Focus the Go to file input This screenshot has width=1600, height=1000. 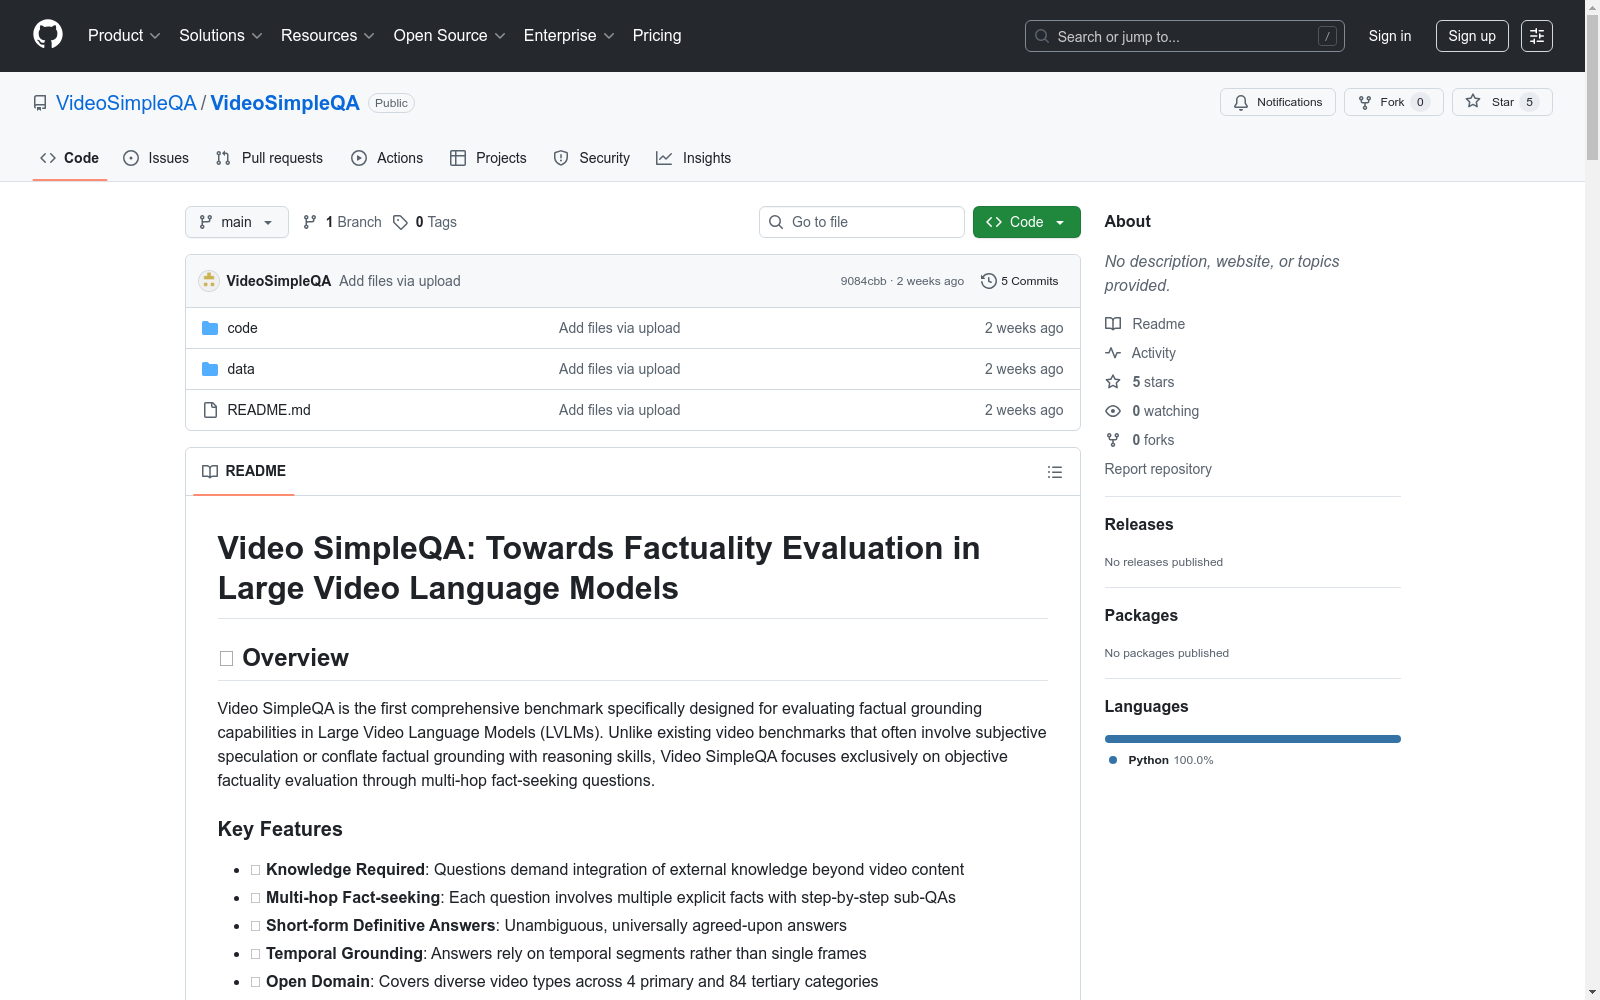coord(862,222)
